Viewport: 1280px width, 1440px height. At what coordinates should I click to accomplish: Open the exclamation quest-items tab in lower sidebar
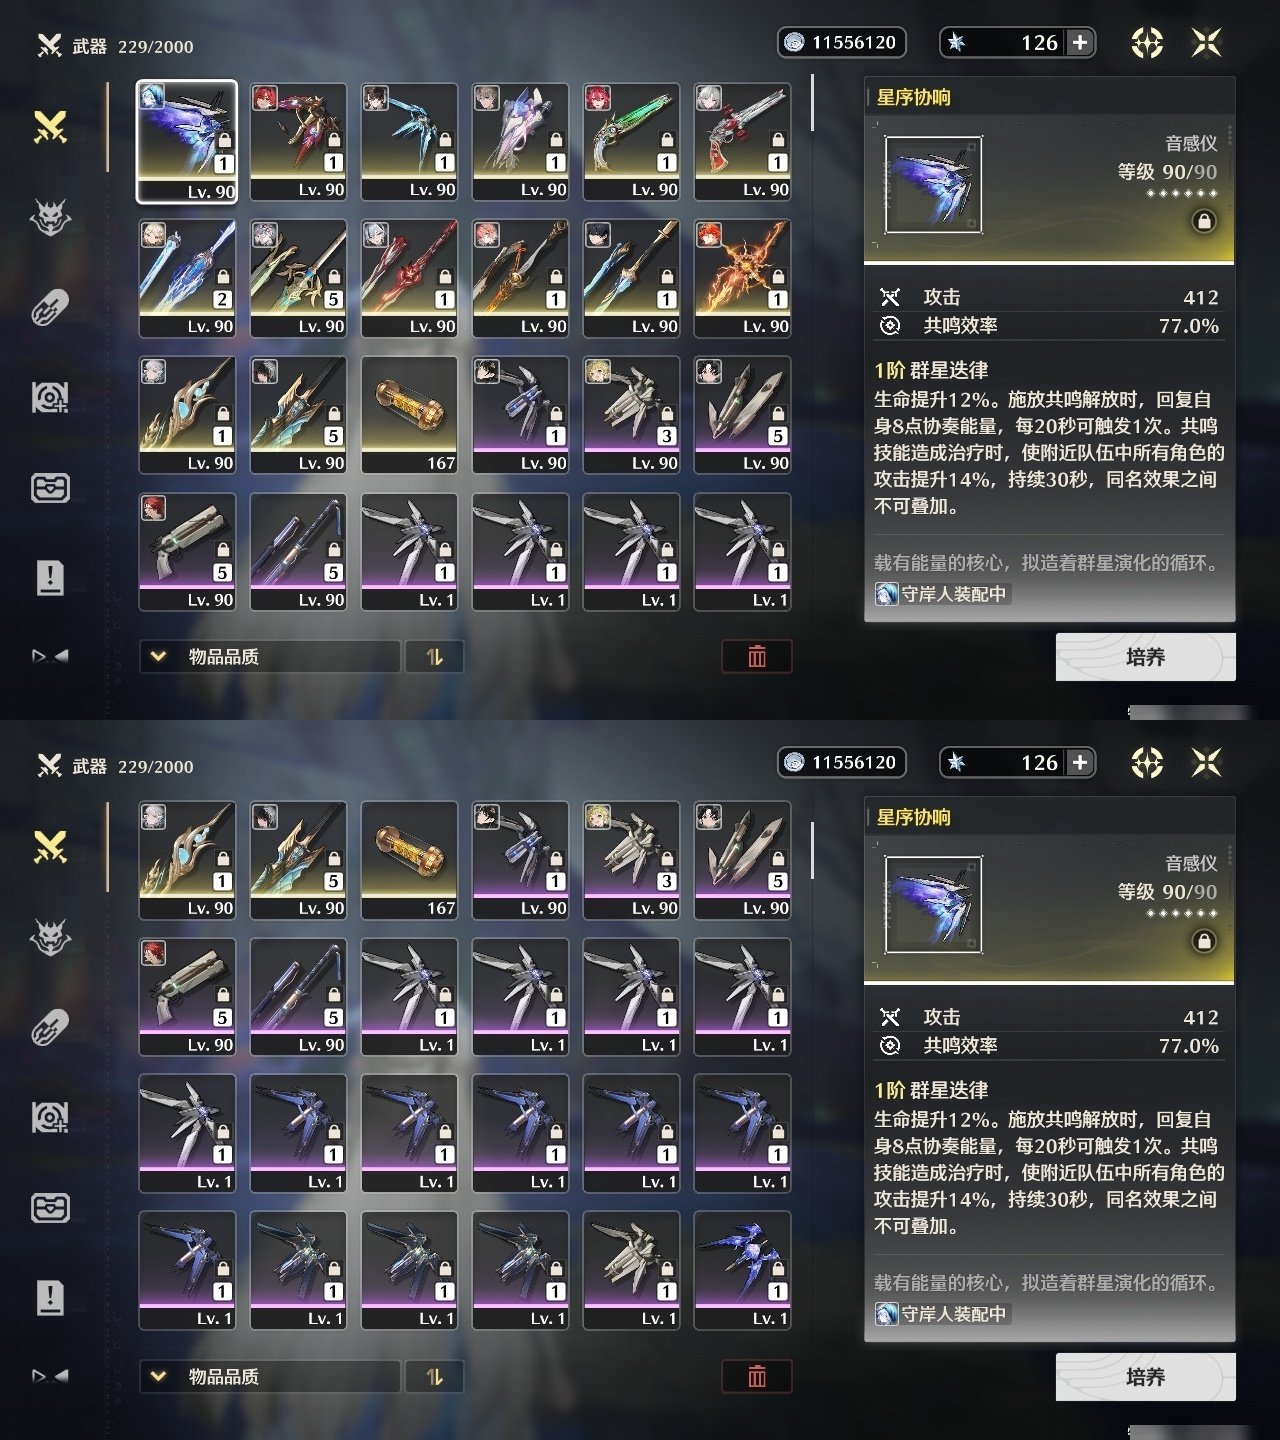click(50, 1297)
